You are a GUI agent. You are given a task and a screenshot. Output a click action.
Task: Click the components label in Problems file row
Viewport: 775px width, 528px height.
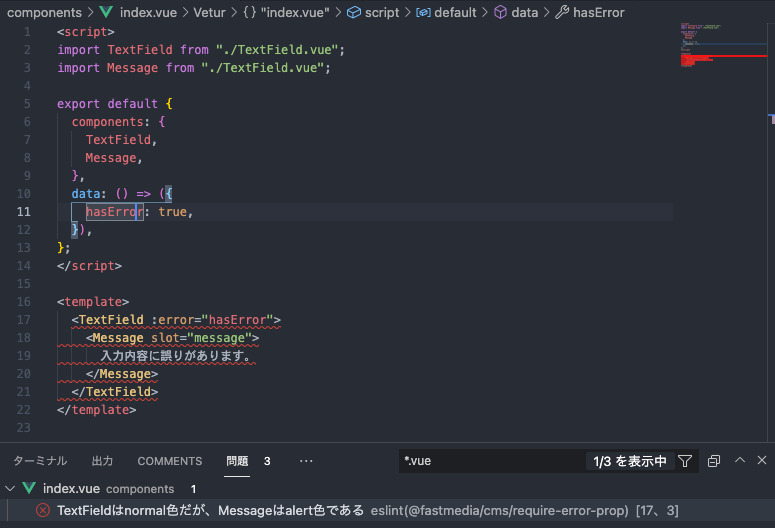(140, 489)
